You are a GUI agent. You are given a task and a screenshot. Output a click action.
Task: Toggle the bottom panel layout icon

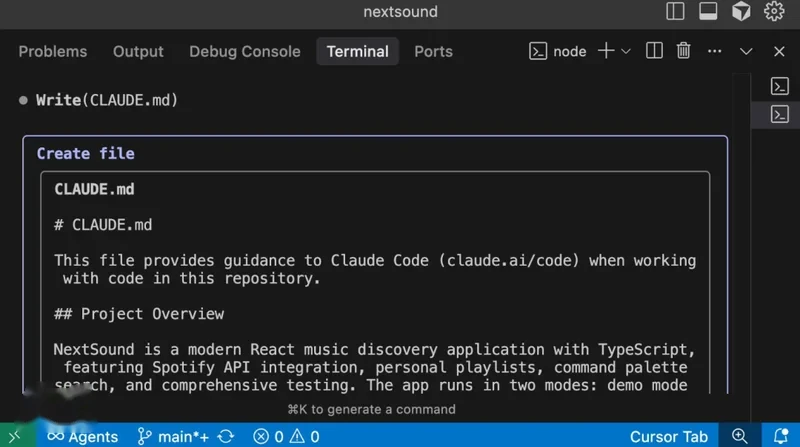pos(708,11)
